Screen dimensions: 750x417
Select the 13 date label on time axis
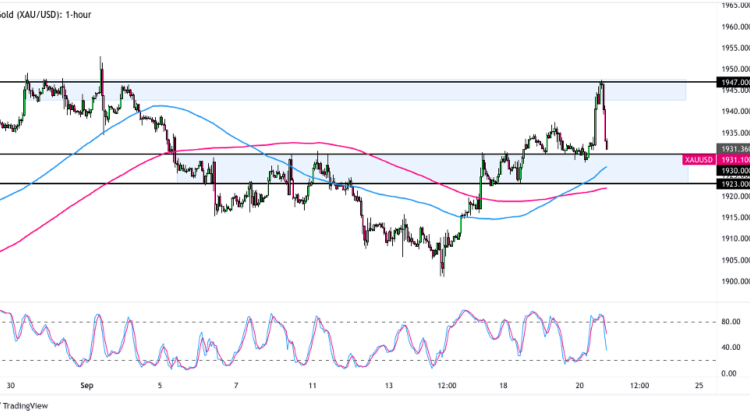388,385
